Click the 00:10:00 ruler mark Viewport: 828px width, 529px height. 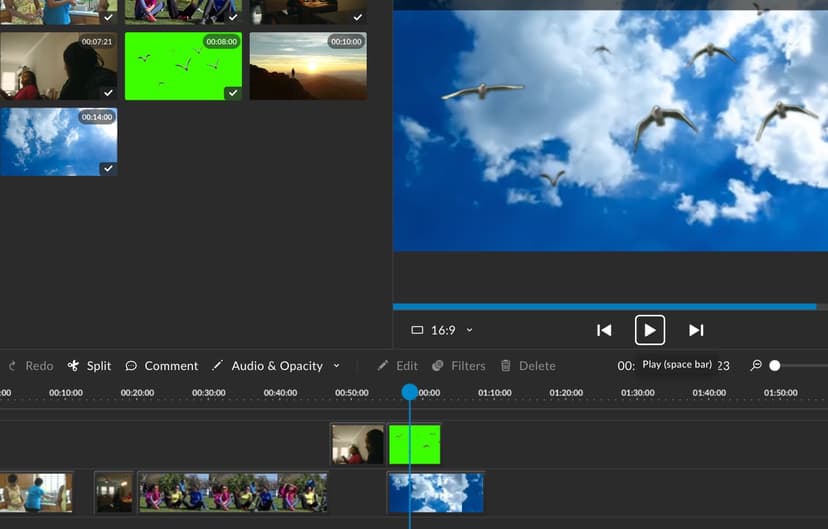pos(66,393)
